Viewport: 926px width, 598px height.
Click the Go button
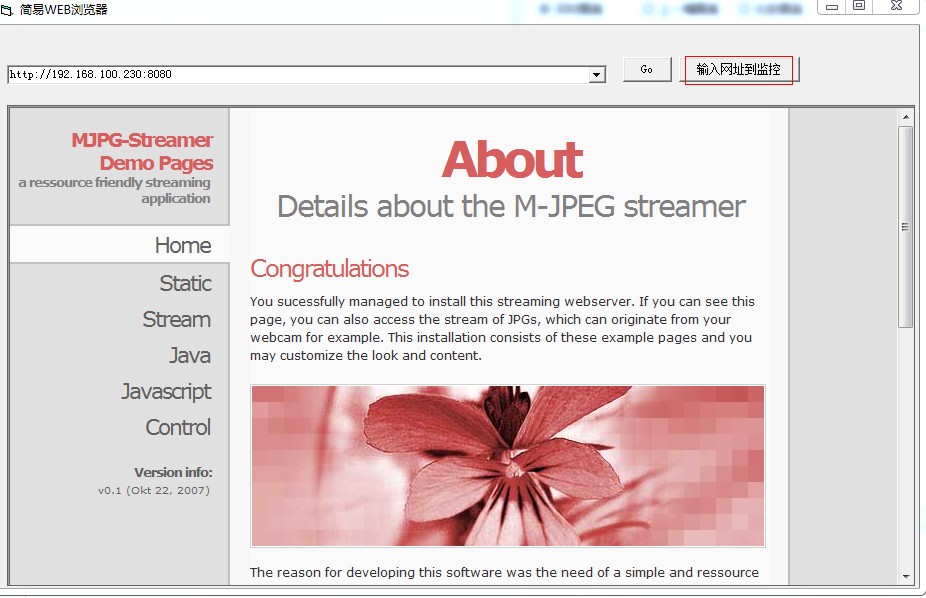coord(647,69)
